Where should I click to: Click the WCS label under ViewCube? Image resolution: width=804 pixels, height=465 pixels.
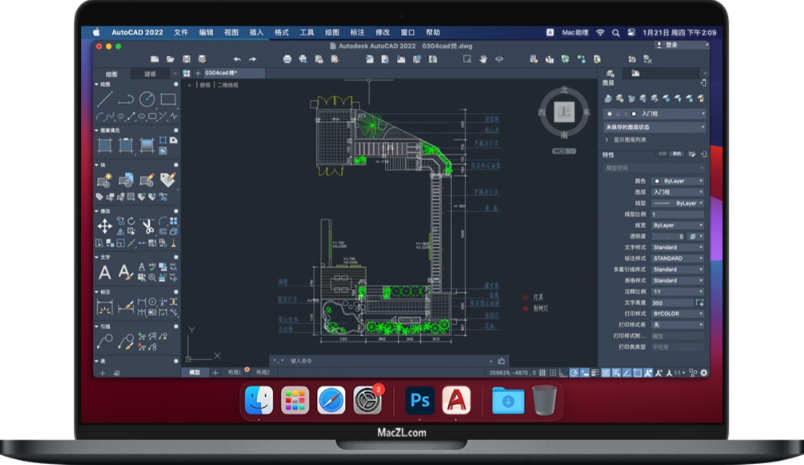564,151
